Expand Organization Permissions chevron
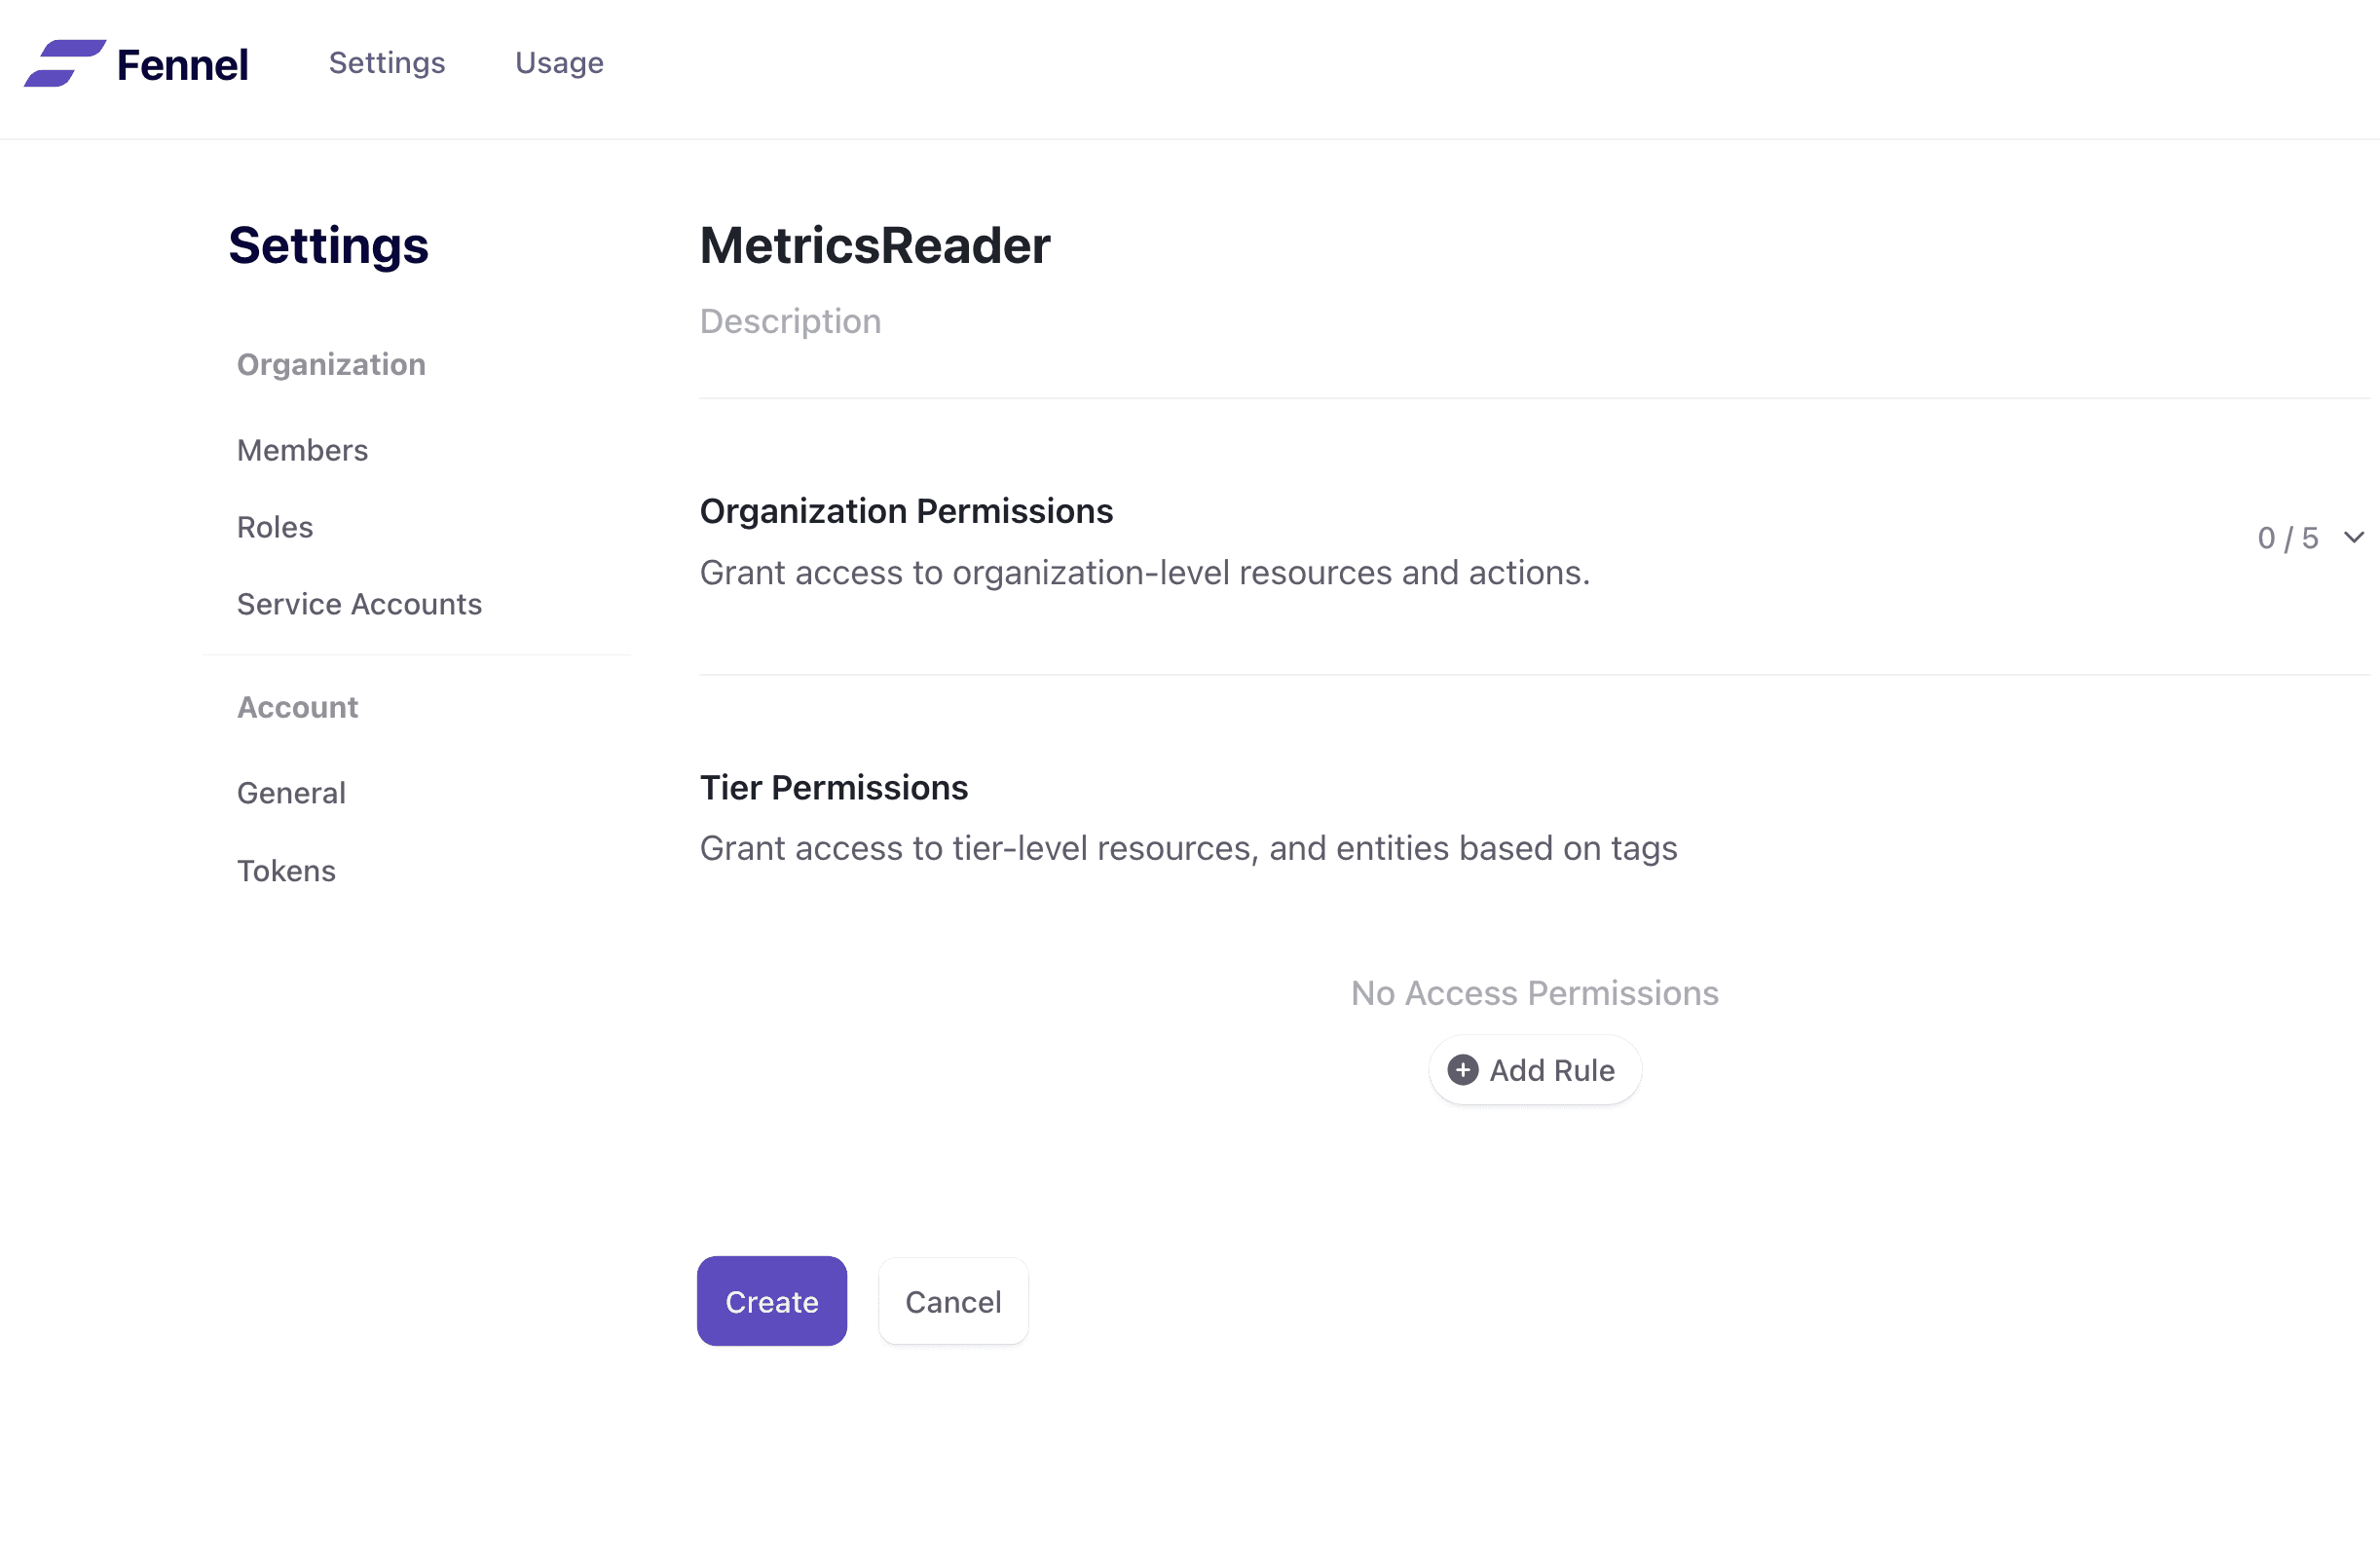 coord(2354,538)
